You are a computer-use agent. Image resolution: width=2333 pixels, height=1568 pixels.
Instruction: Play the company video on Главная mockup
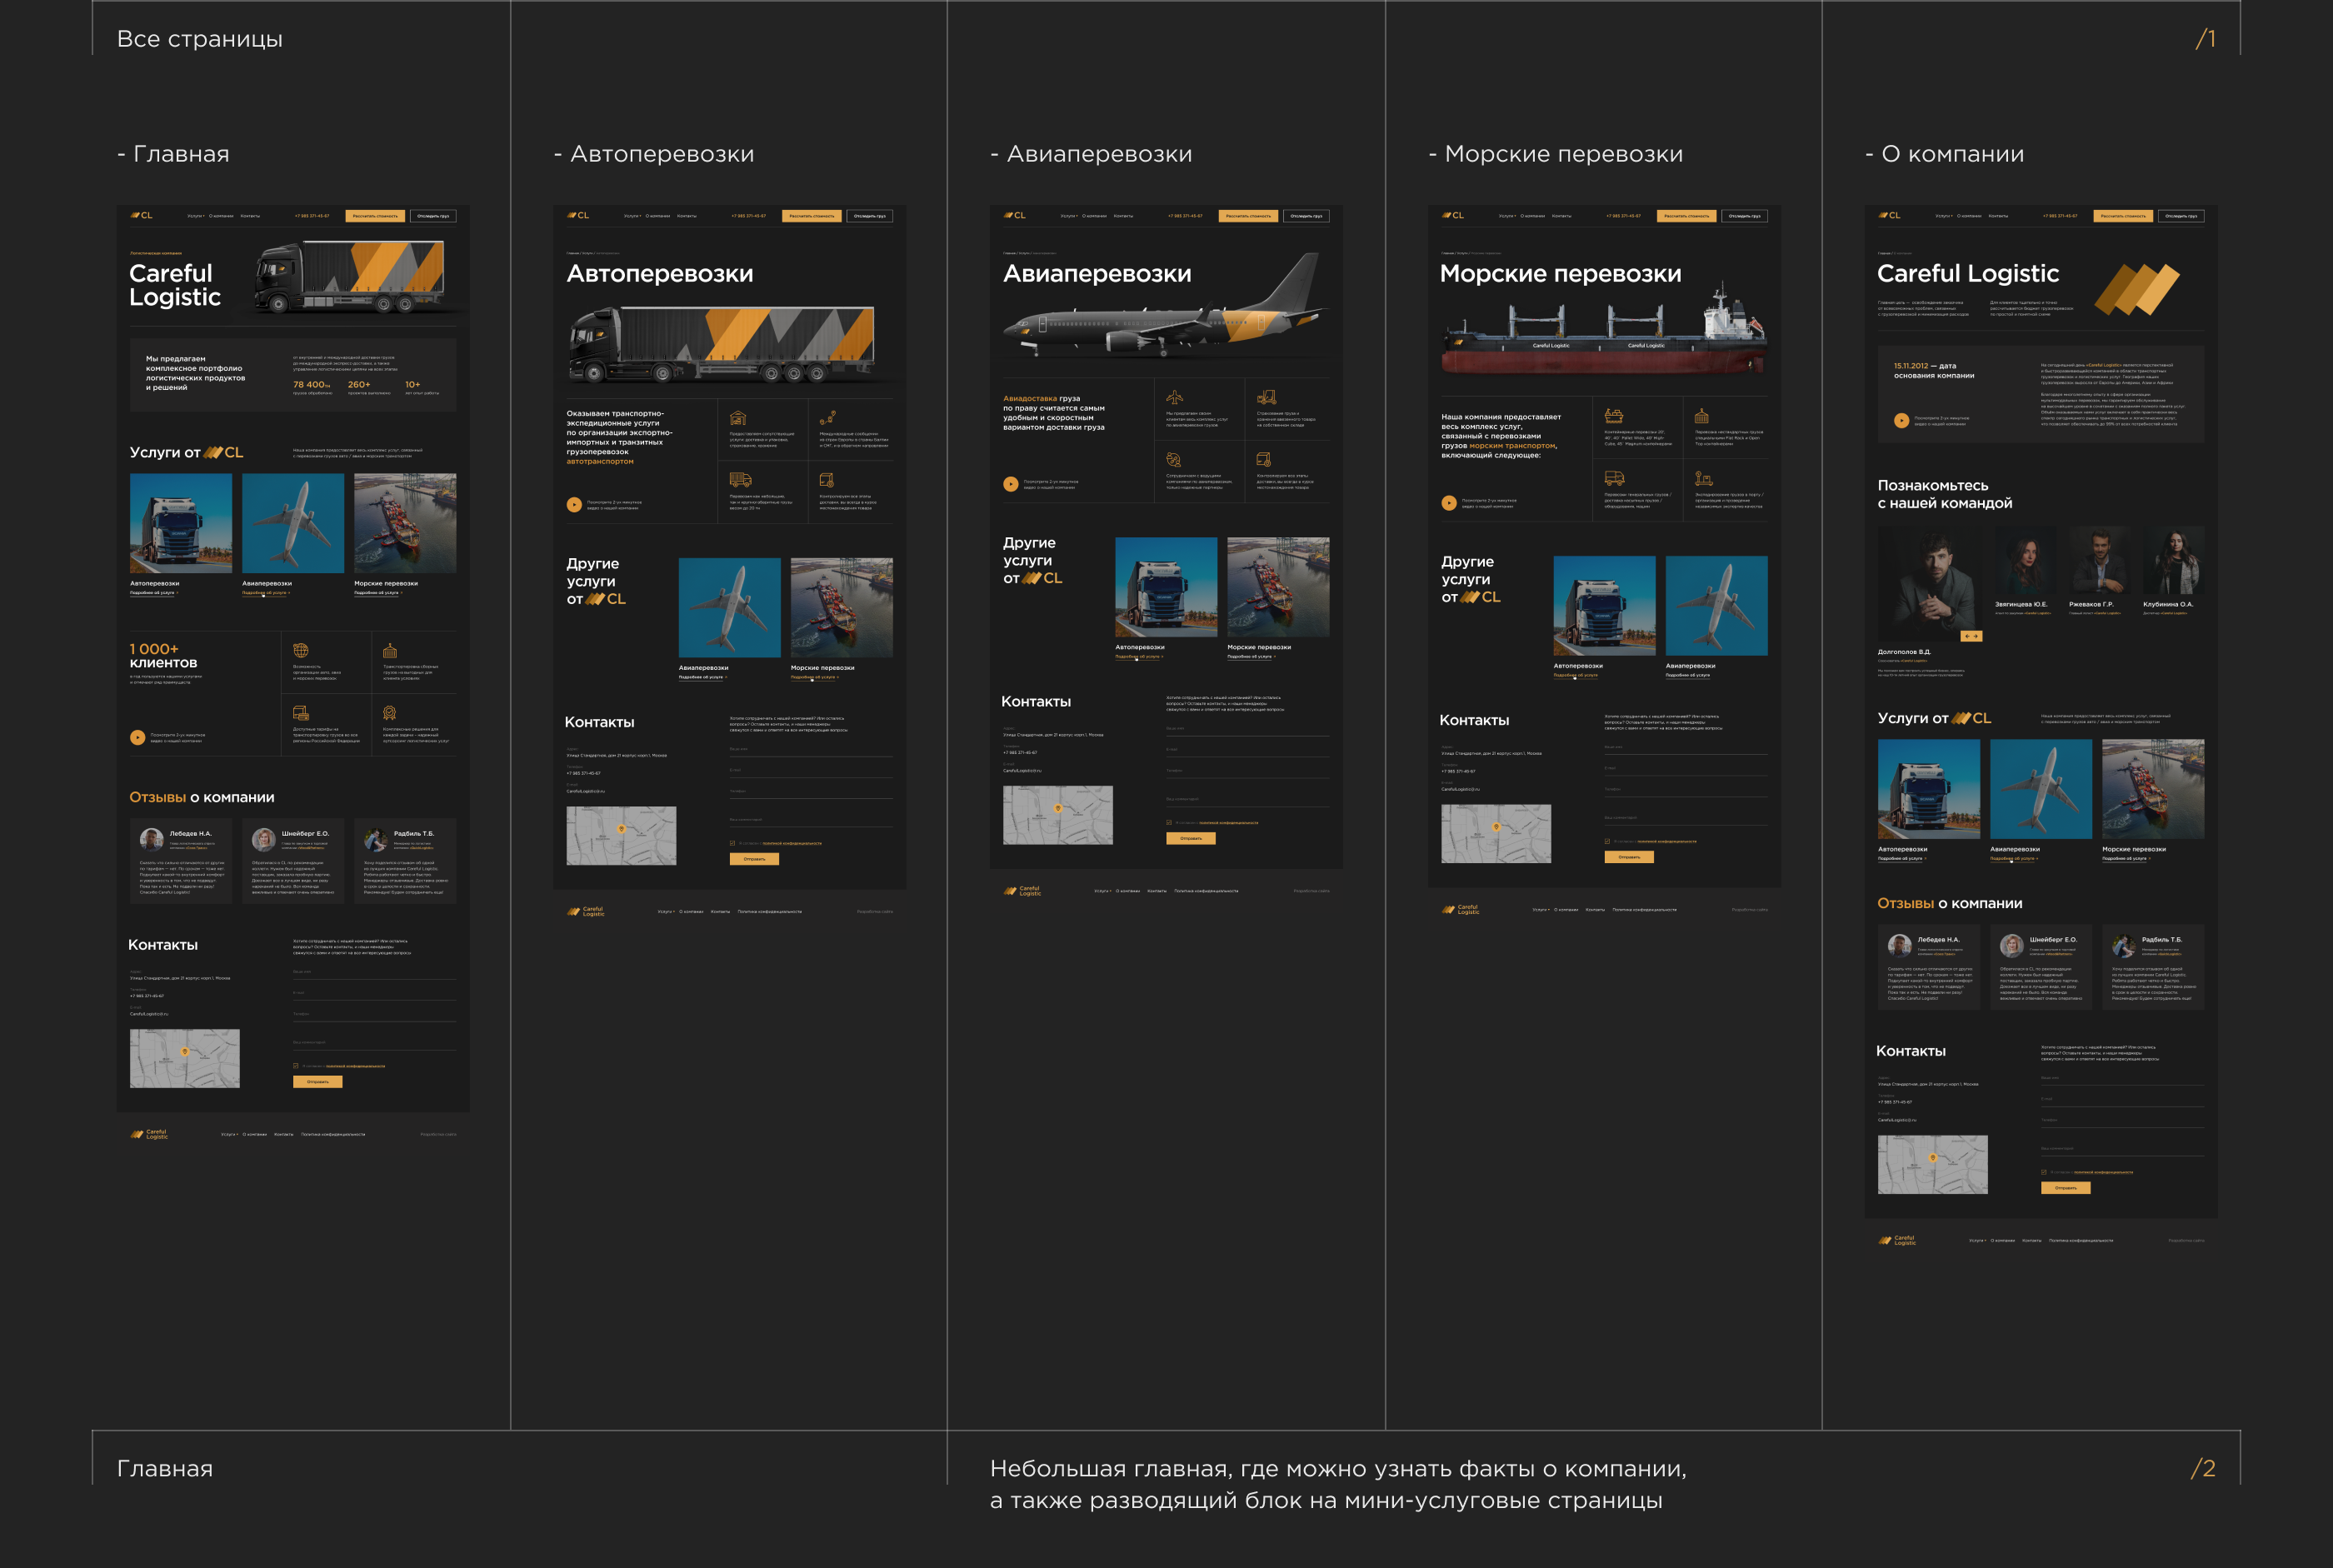click(138, 737)
